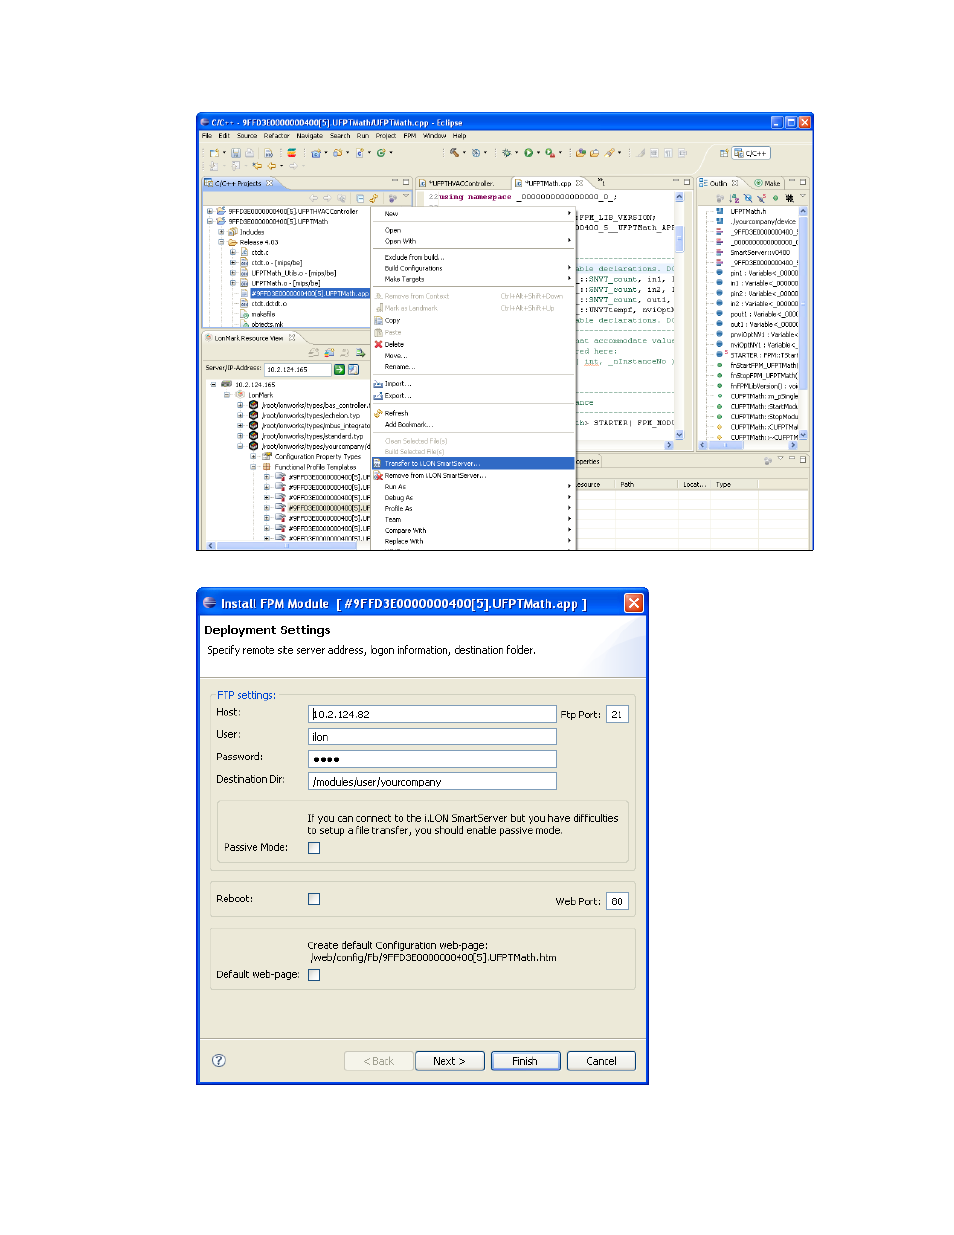This screenshot has width=954, height=1235.
Task: Switch to the Make tab
Action: (768, 183)
